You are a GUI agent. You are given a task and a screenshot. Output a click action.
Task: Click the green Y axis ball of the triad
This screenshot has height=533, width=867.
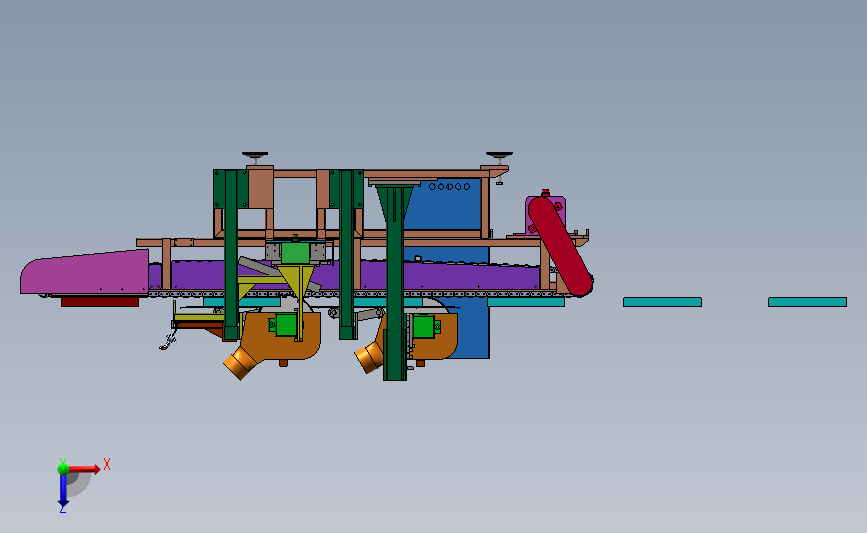(x=63, y=469)
